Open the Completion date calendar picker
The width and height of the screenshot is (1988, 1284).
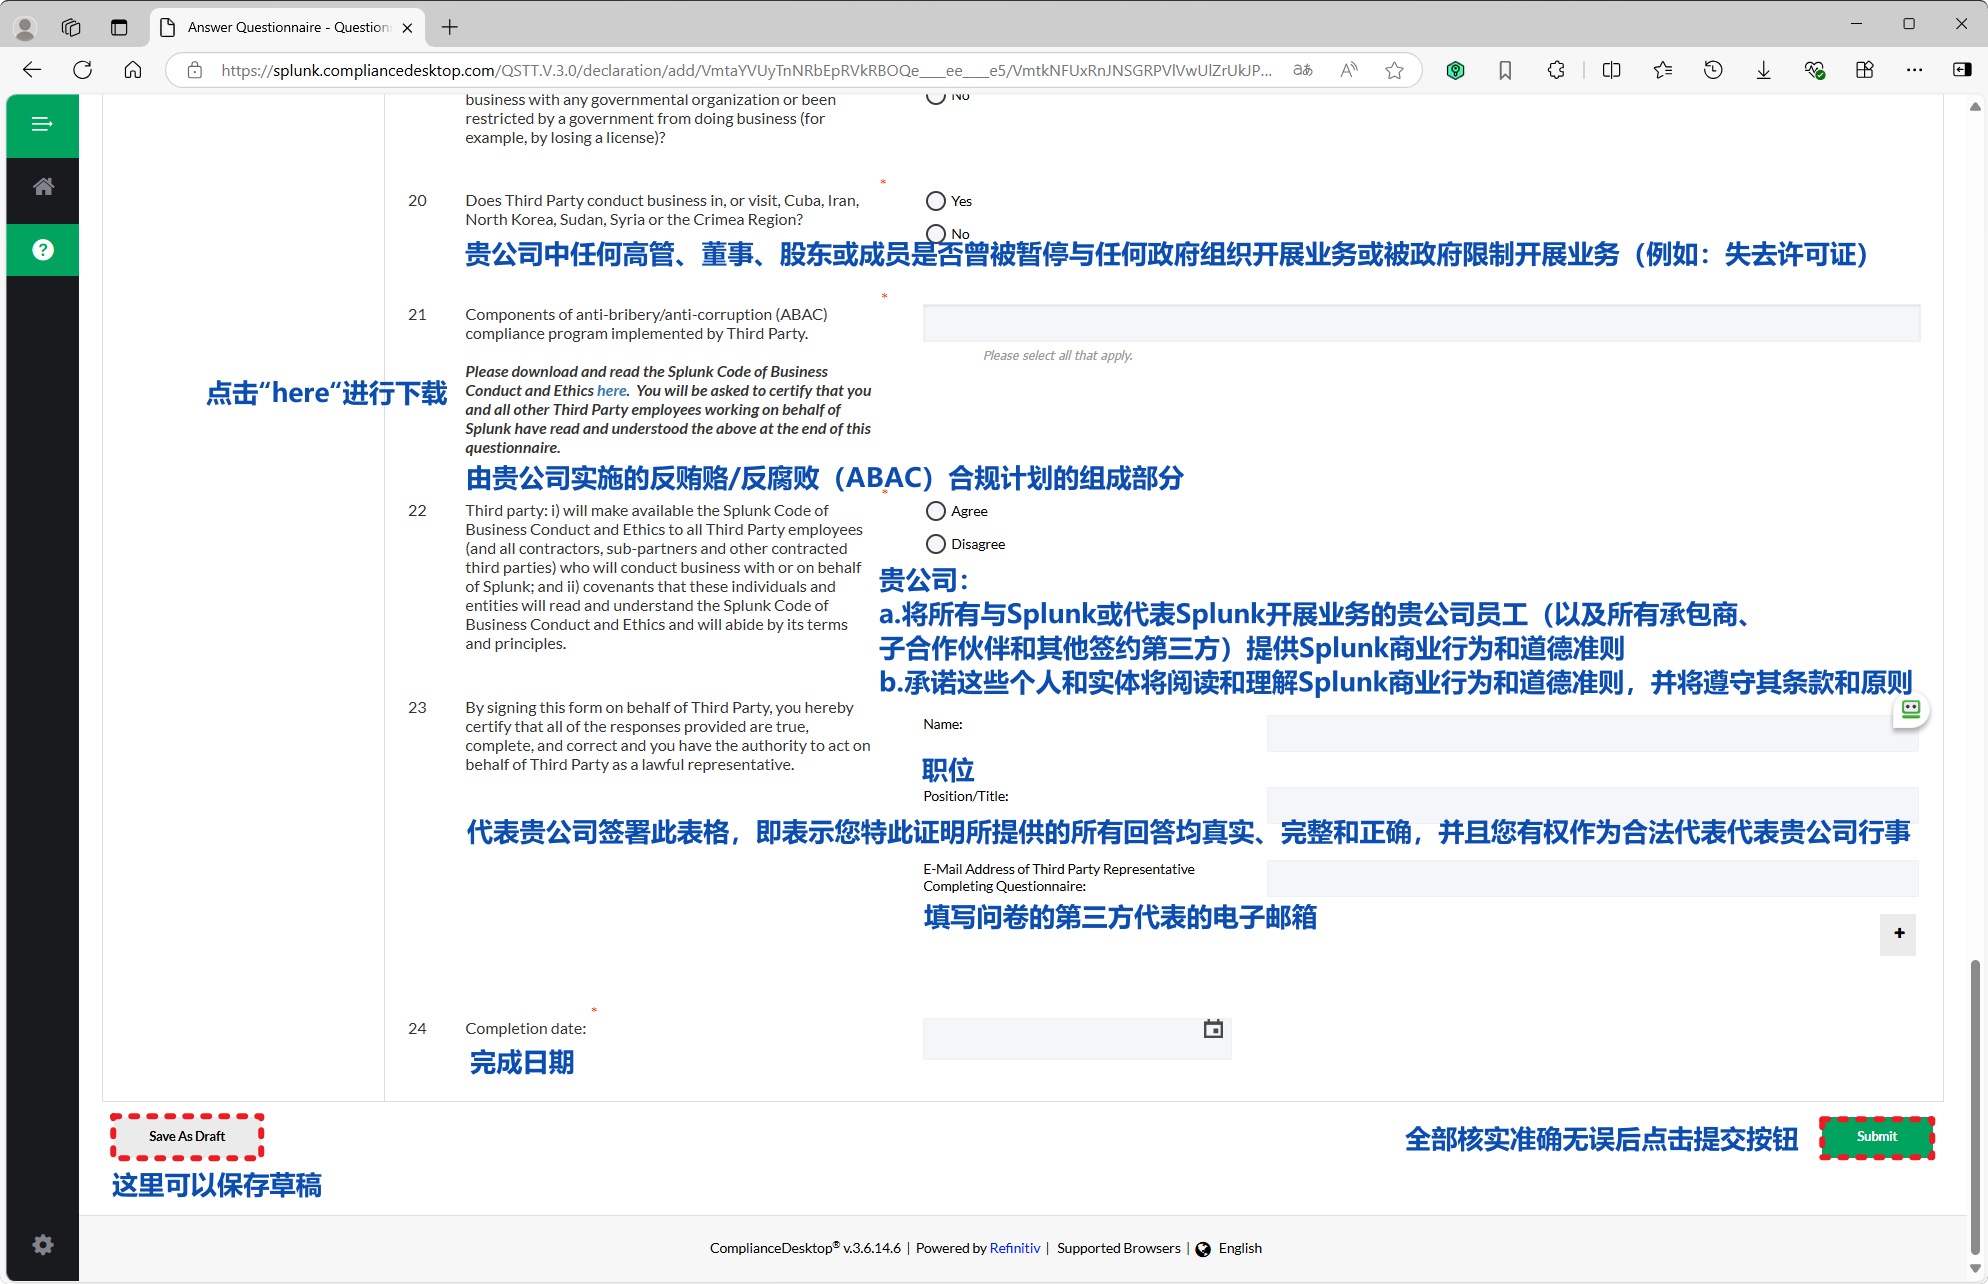(1213, 1028)
